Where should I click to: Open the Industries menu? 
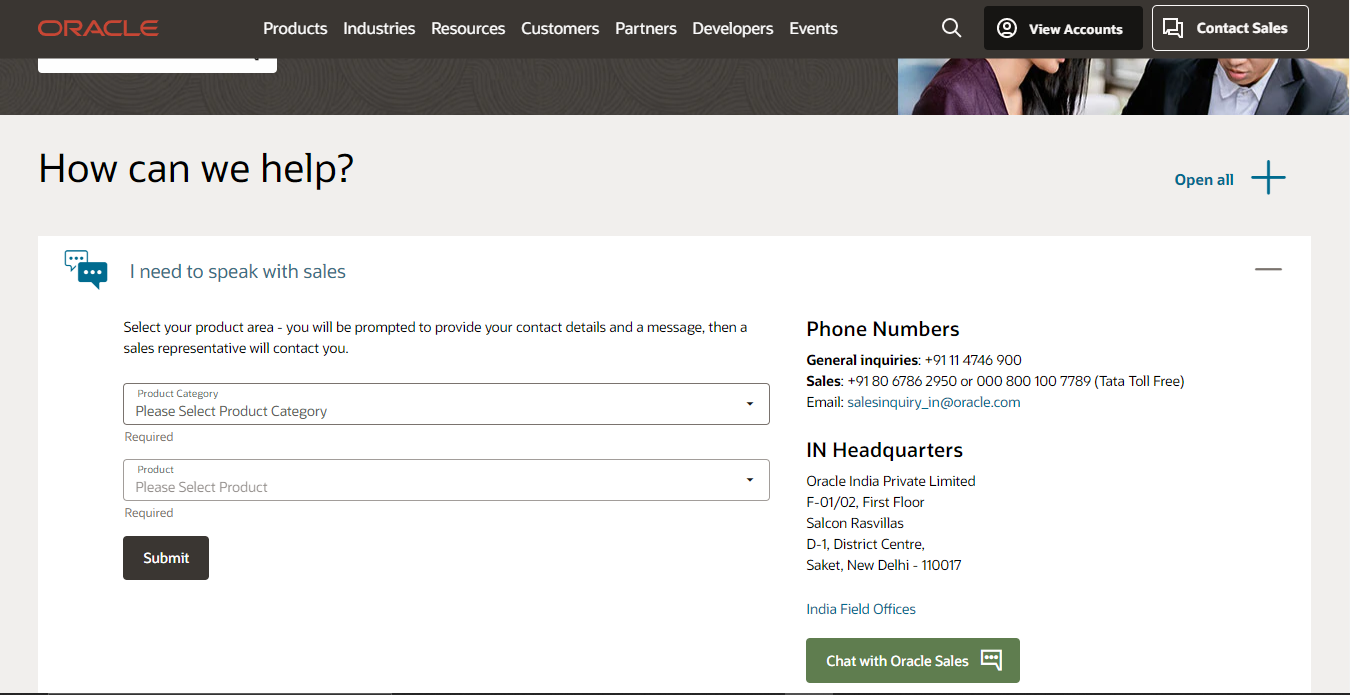coord(379,28)
